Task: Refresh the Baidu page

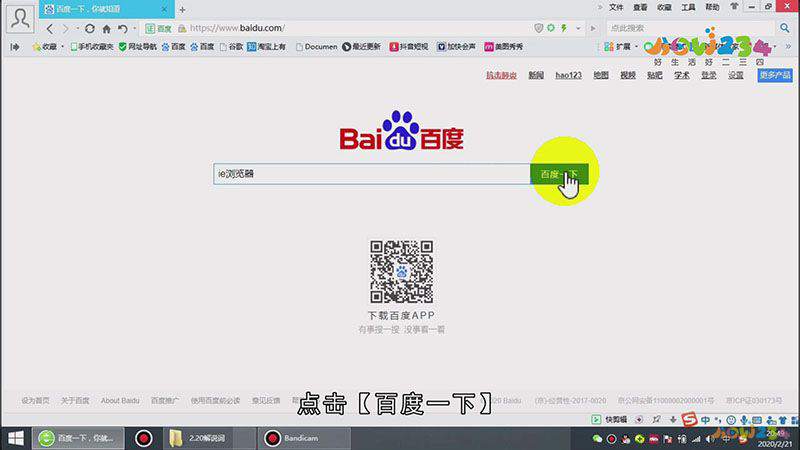Action: (90, 29)
